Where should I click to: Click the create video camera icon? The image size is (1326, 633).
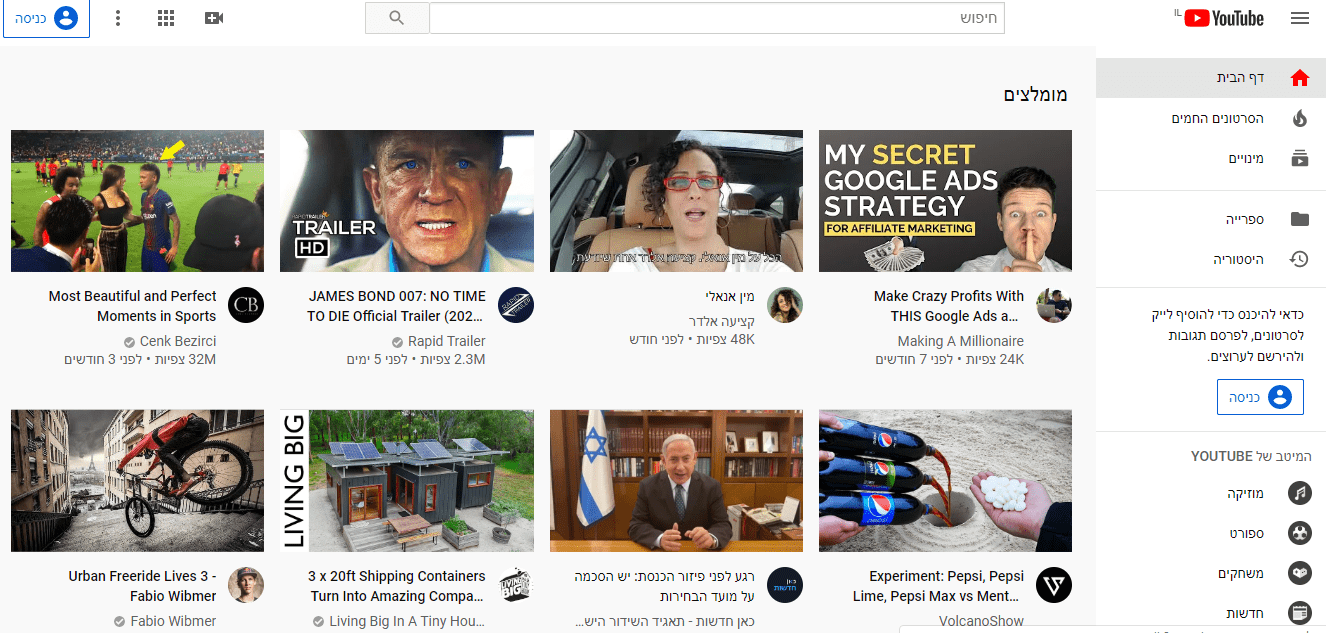(x=213, y=18)
